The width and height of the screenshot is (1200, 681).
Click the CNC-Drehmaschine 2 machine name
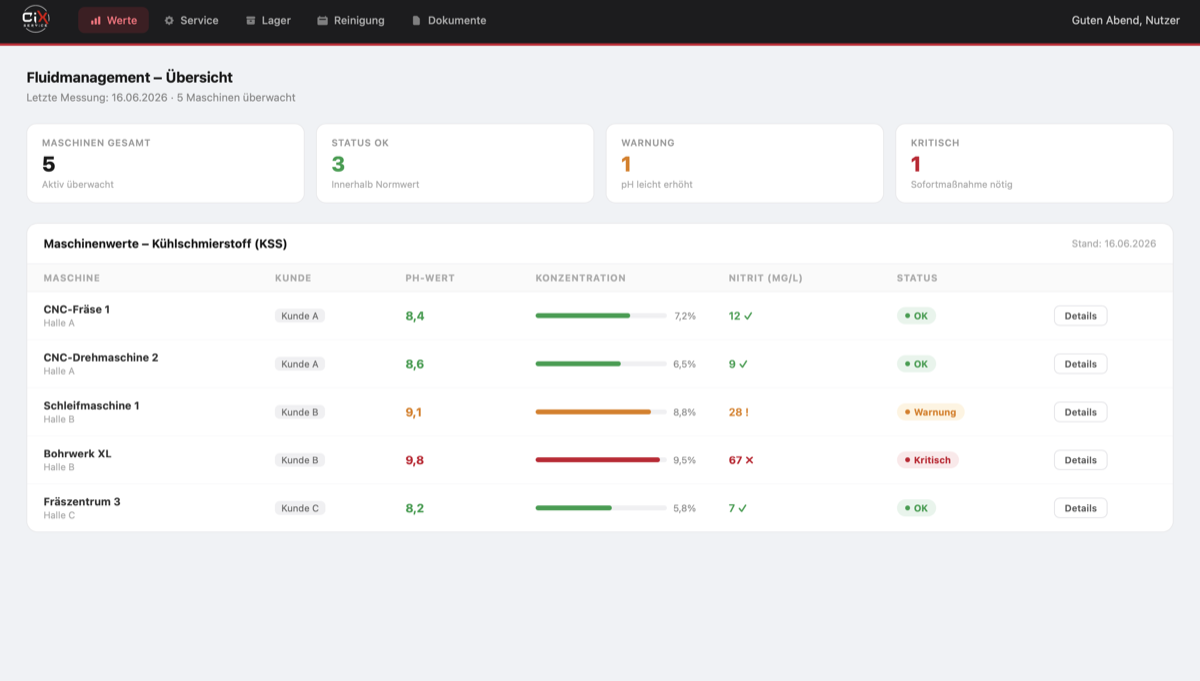click(101, 358)
